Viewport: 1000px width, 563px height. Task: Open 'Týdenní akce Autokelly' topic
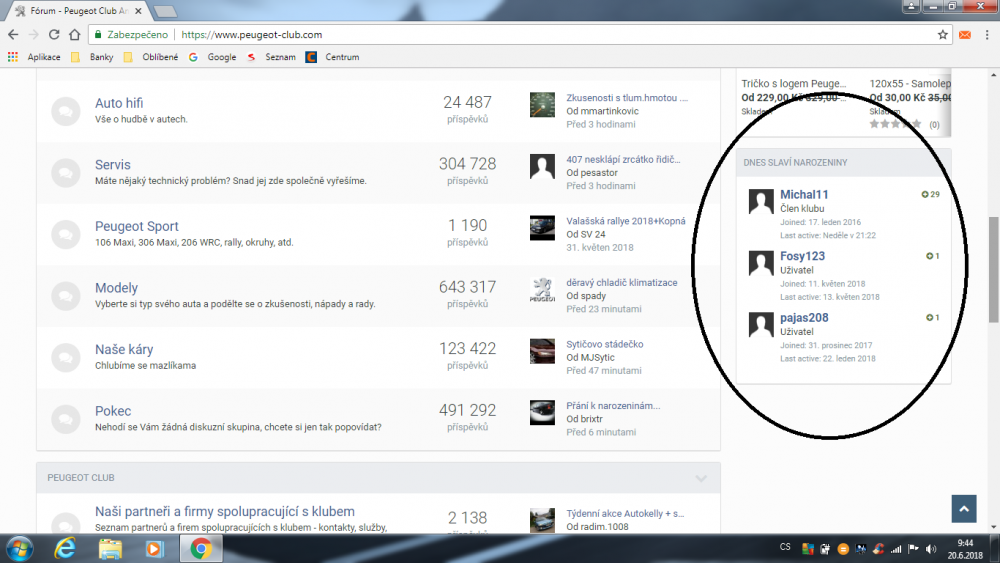coord(625,513)
